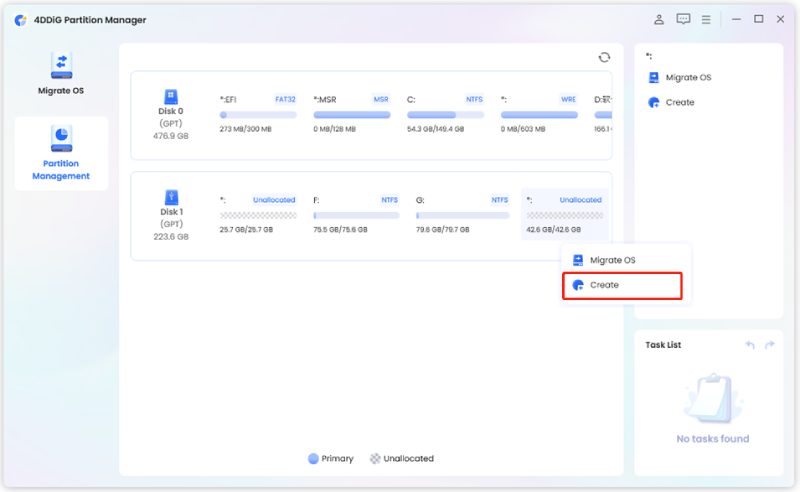Image resolution: width=800 pixels, height=492 pixels.
Task: Click Create icon in right panel
Action: [x=654, y=103]
